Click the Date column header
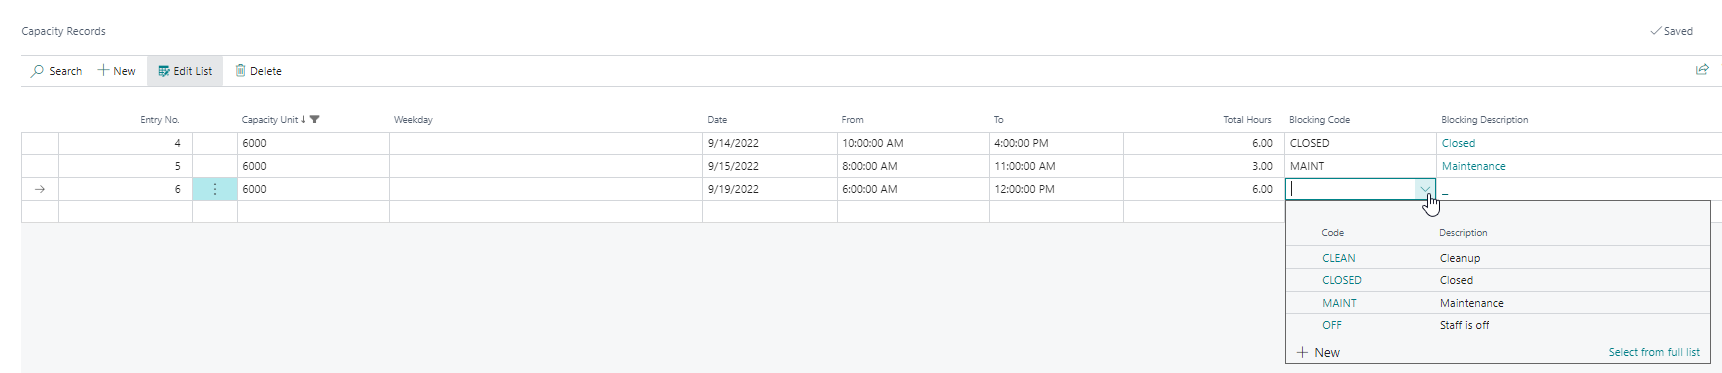Screen dimensions: 1722x373 [717, 119]
